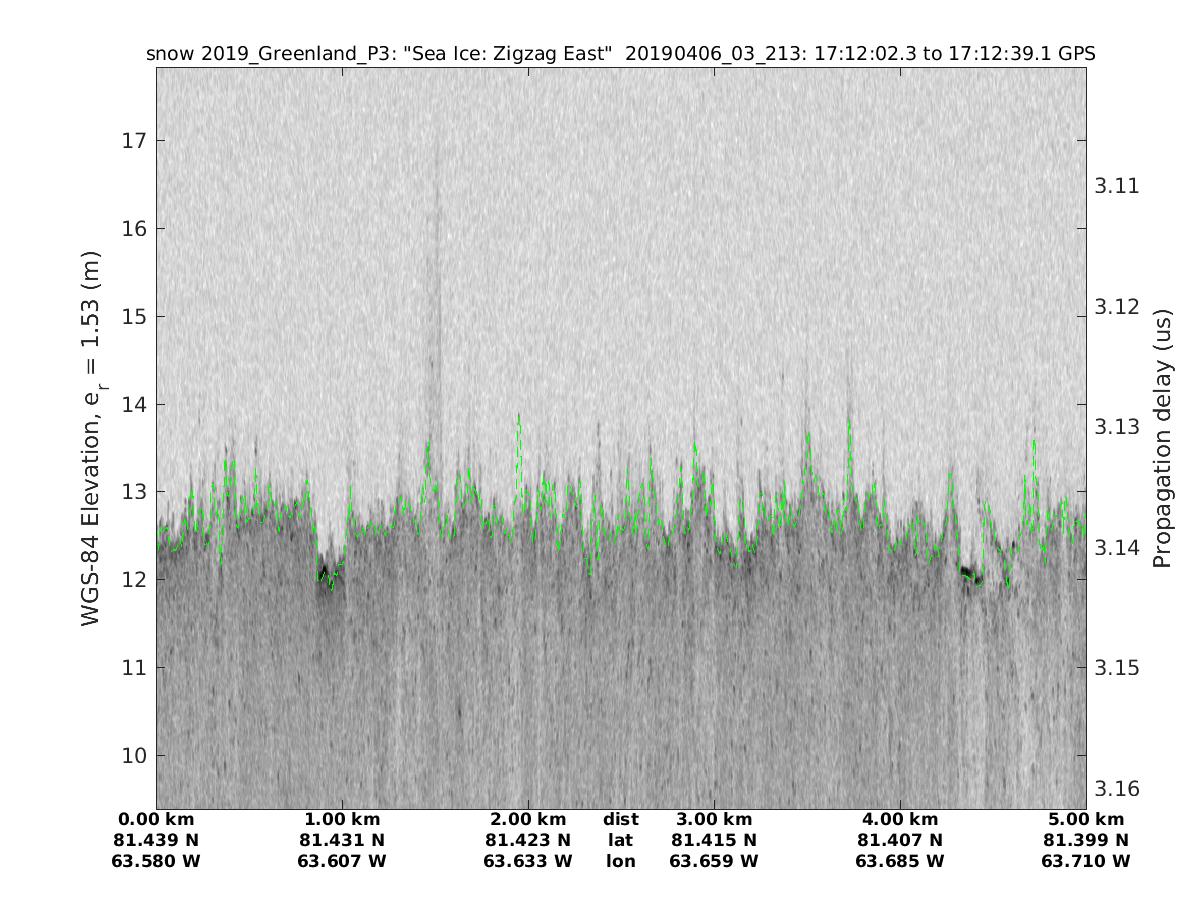Select the 14 elevation tick label
This screenshot has height=900, width=1200.
[134, 404]
